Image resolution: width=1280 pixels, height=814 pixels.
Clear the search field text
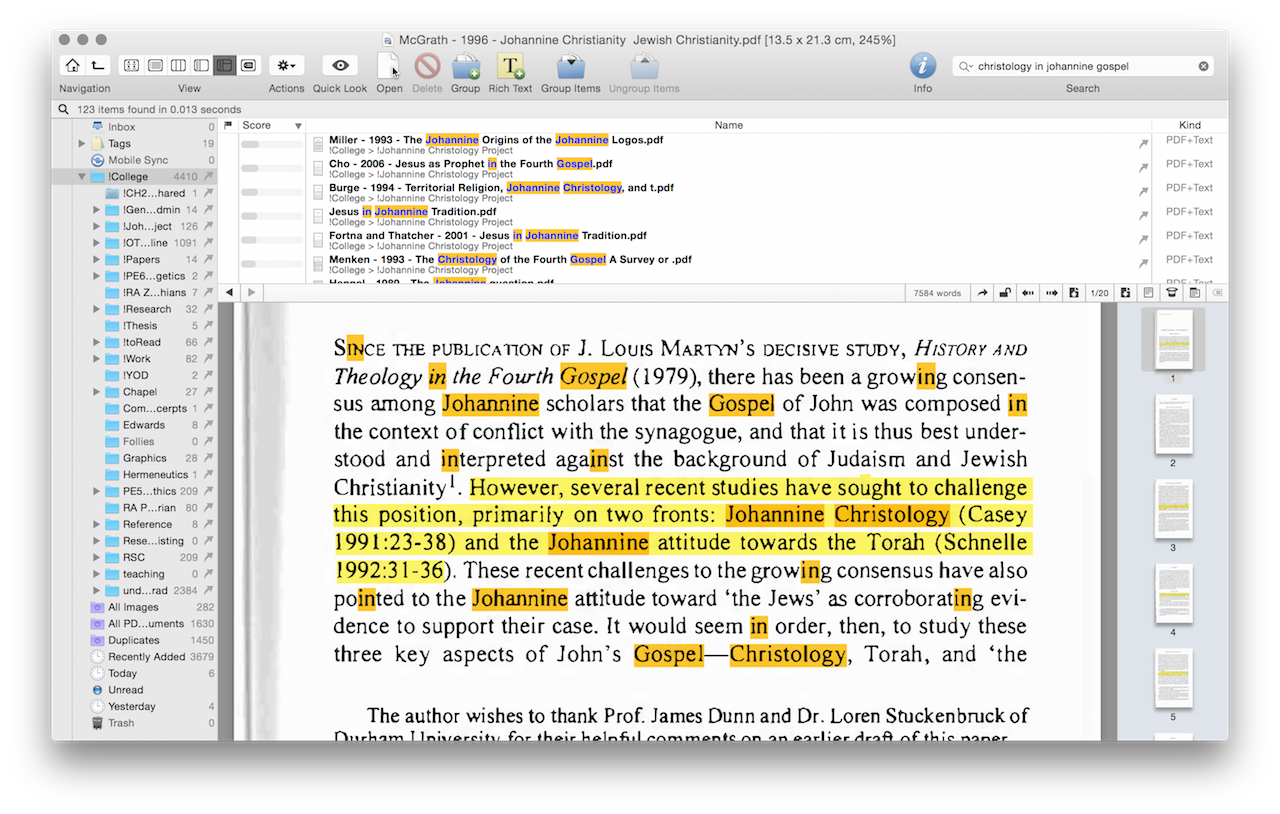1204,67
